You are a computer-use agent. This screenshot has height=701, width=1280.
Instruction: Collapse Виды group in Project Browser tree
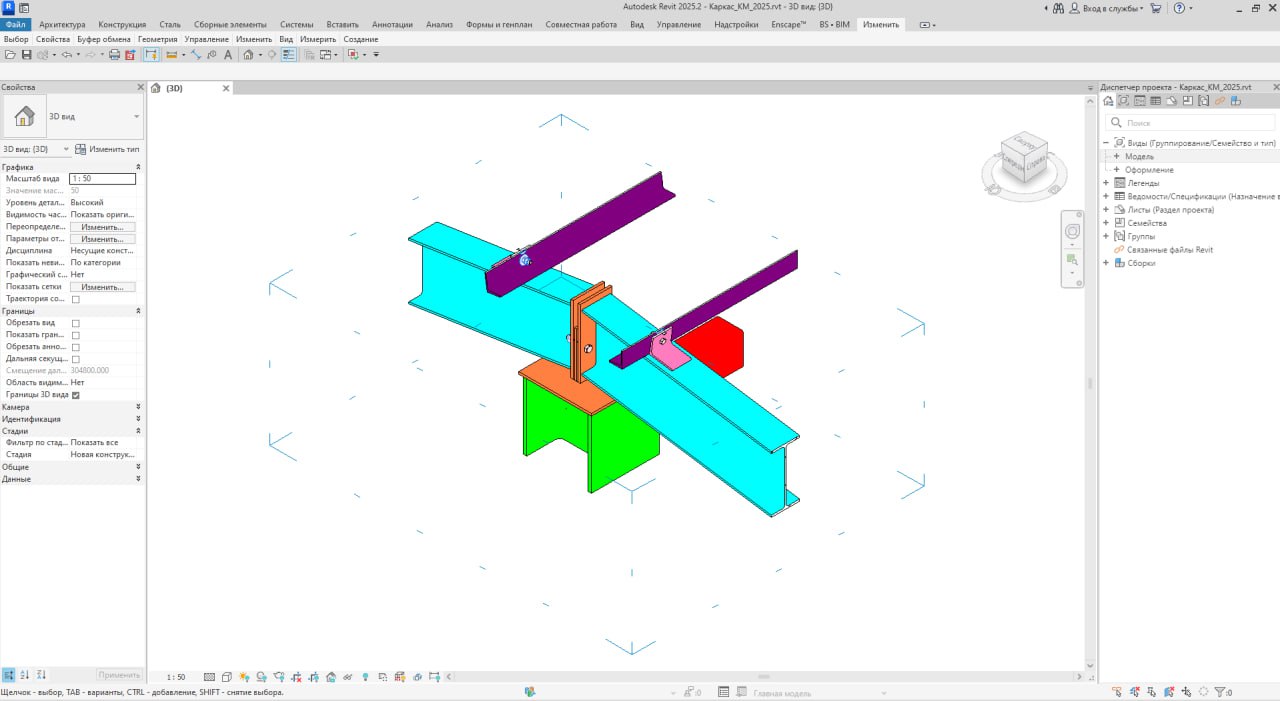click(1106, 142)
